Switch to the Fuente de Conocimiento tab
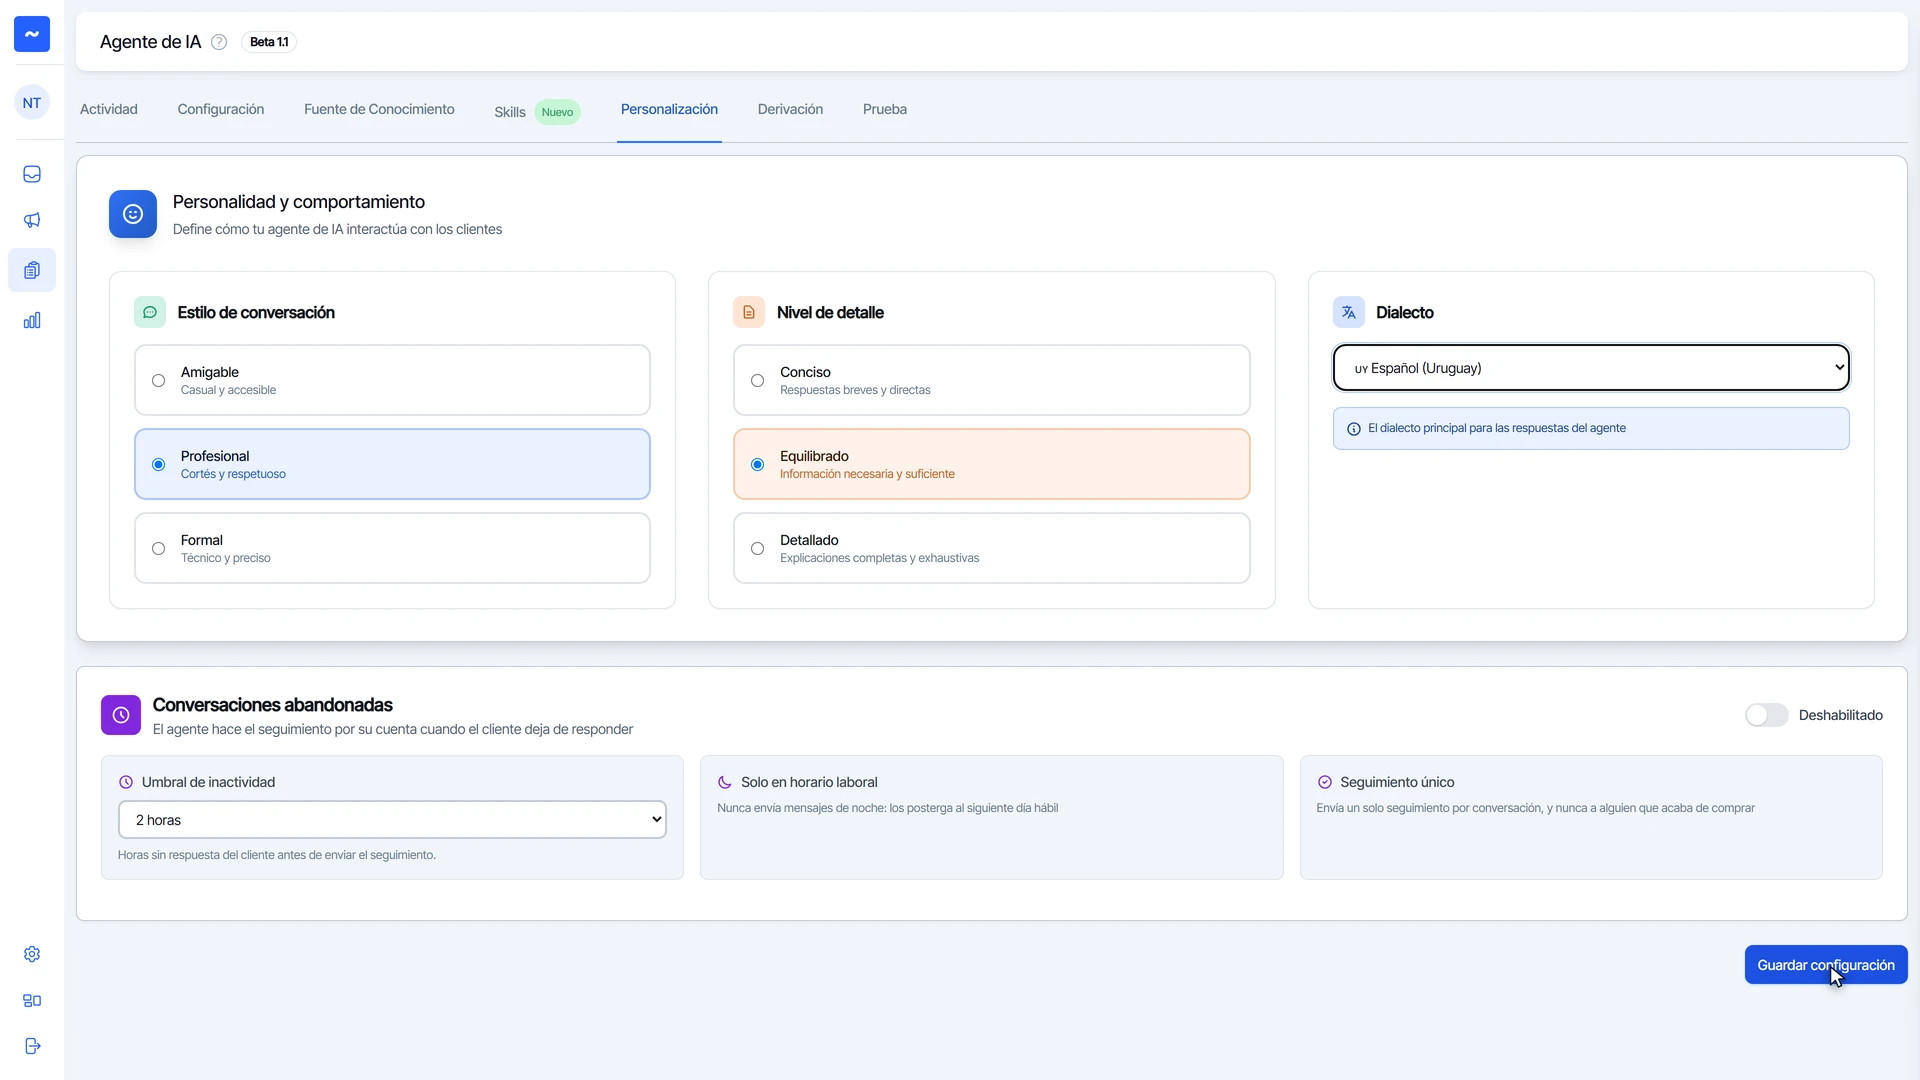This screenshot has height=1080, width=1920. [379, 109]
